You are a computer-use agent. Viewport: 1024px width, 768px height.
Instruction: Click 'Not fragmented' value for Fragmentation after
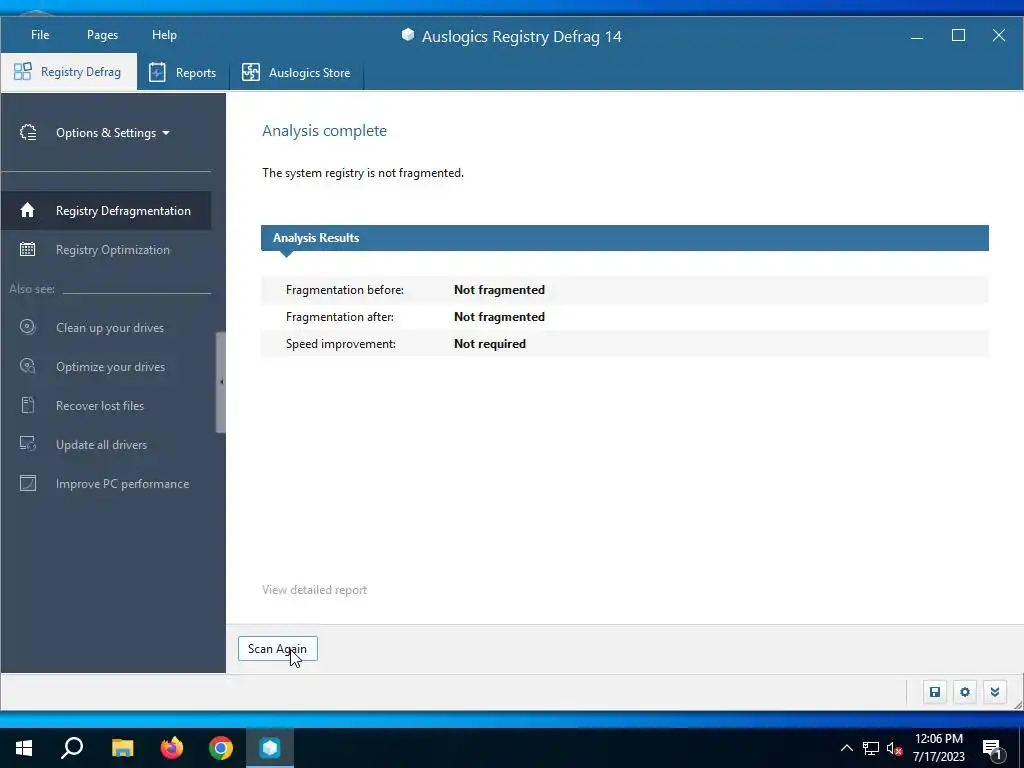499,317
